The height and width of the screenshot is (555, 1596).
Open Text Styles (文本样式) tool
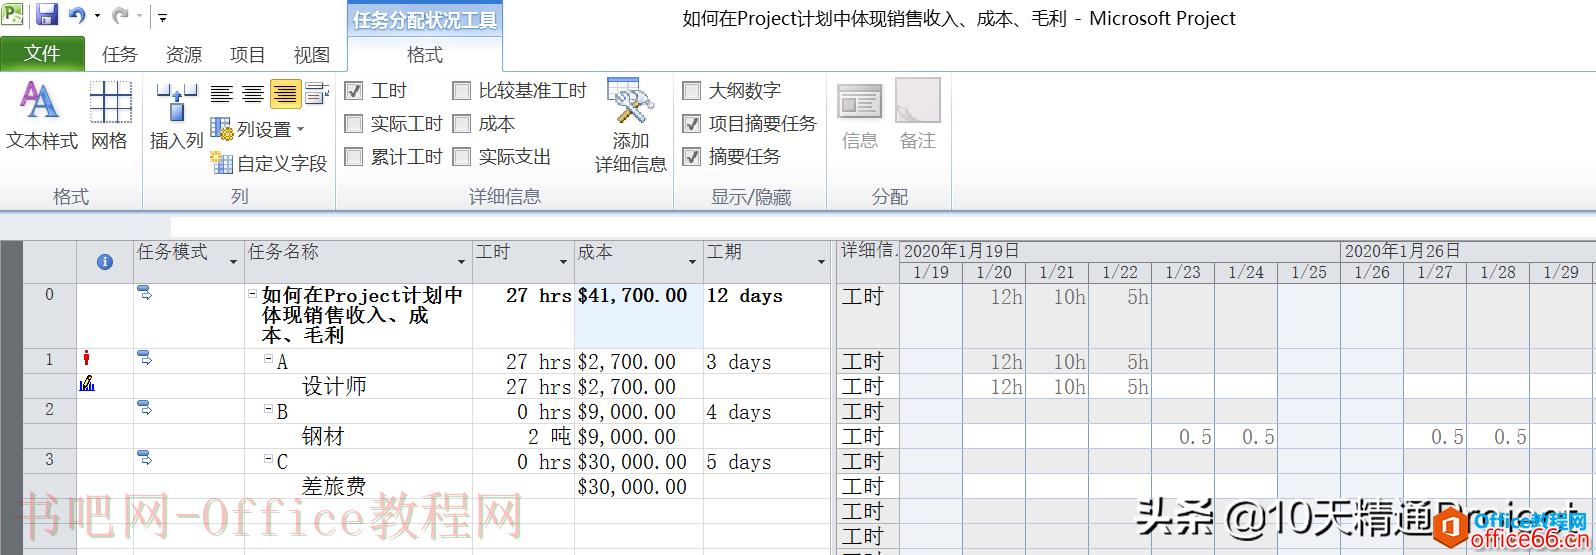click(x=41, y=116)
